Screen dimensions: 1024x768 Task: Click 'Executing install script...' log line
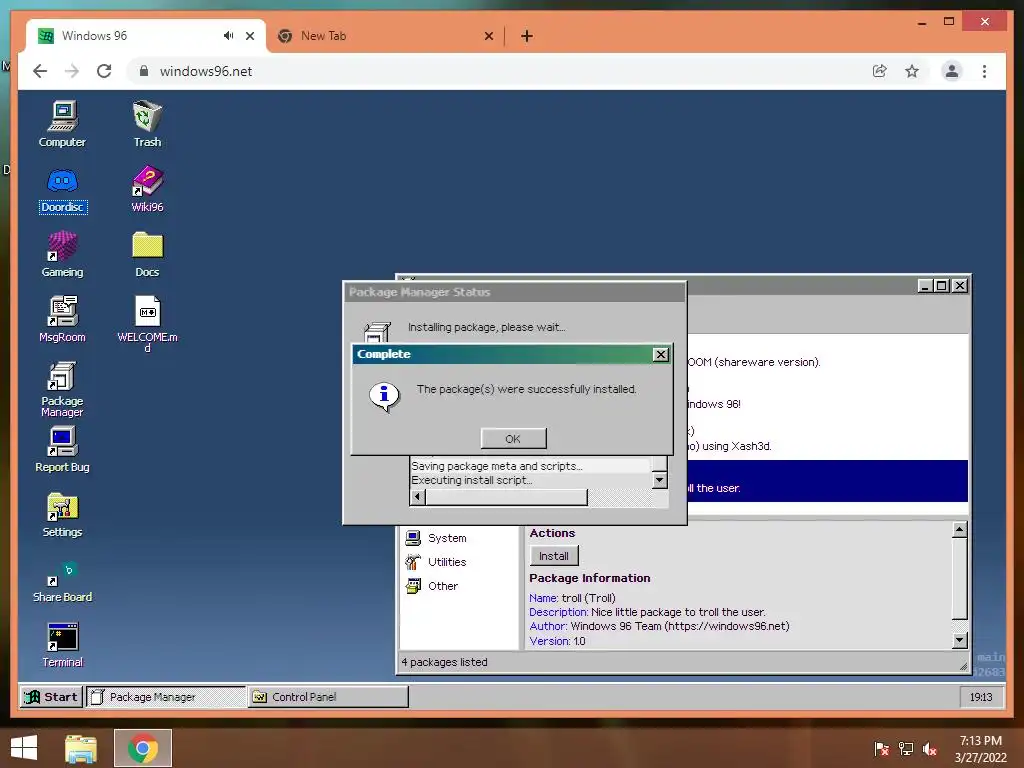472,480
